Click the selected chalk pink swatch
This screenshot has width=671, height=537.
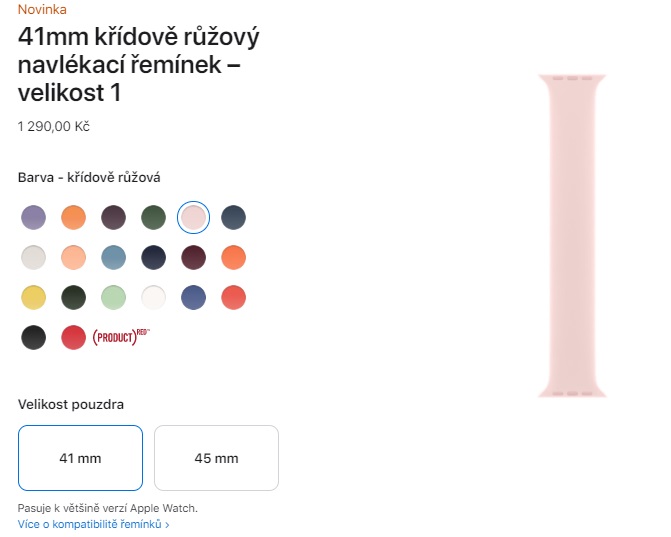[193, 217]
